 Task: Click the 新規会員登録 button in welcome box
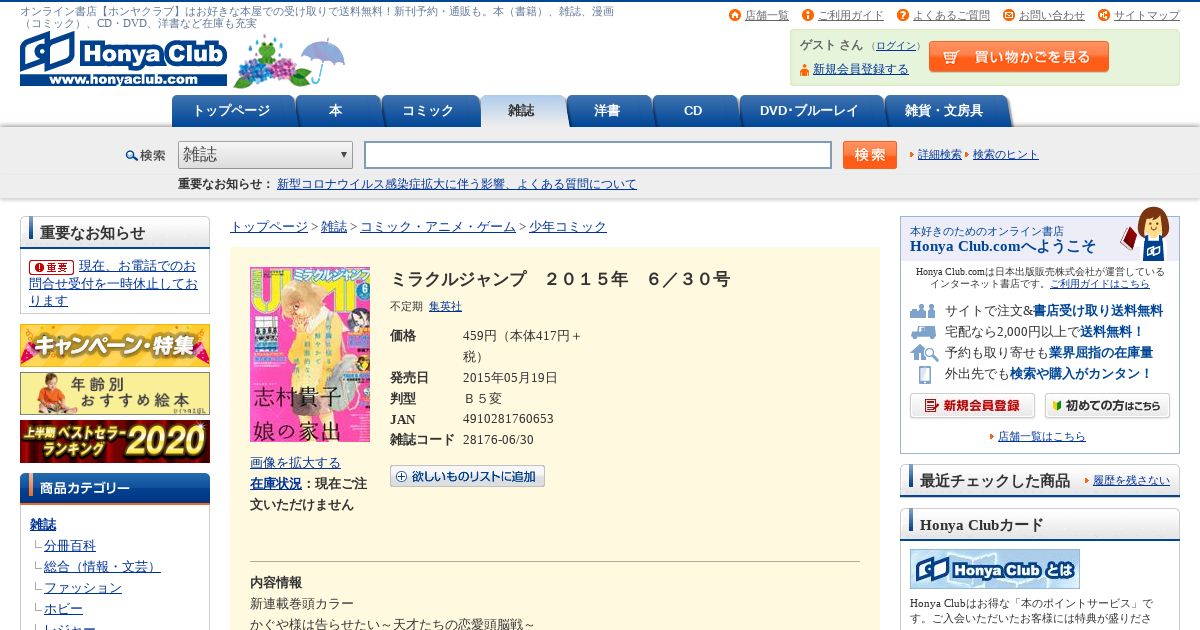972,406
